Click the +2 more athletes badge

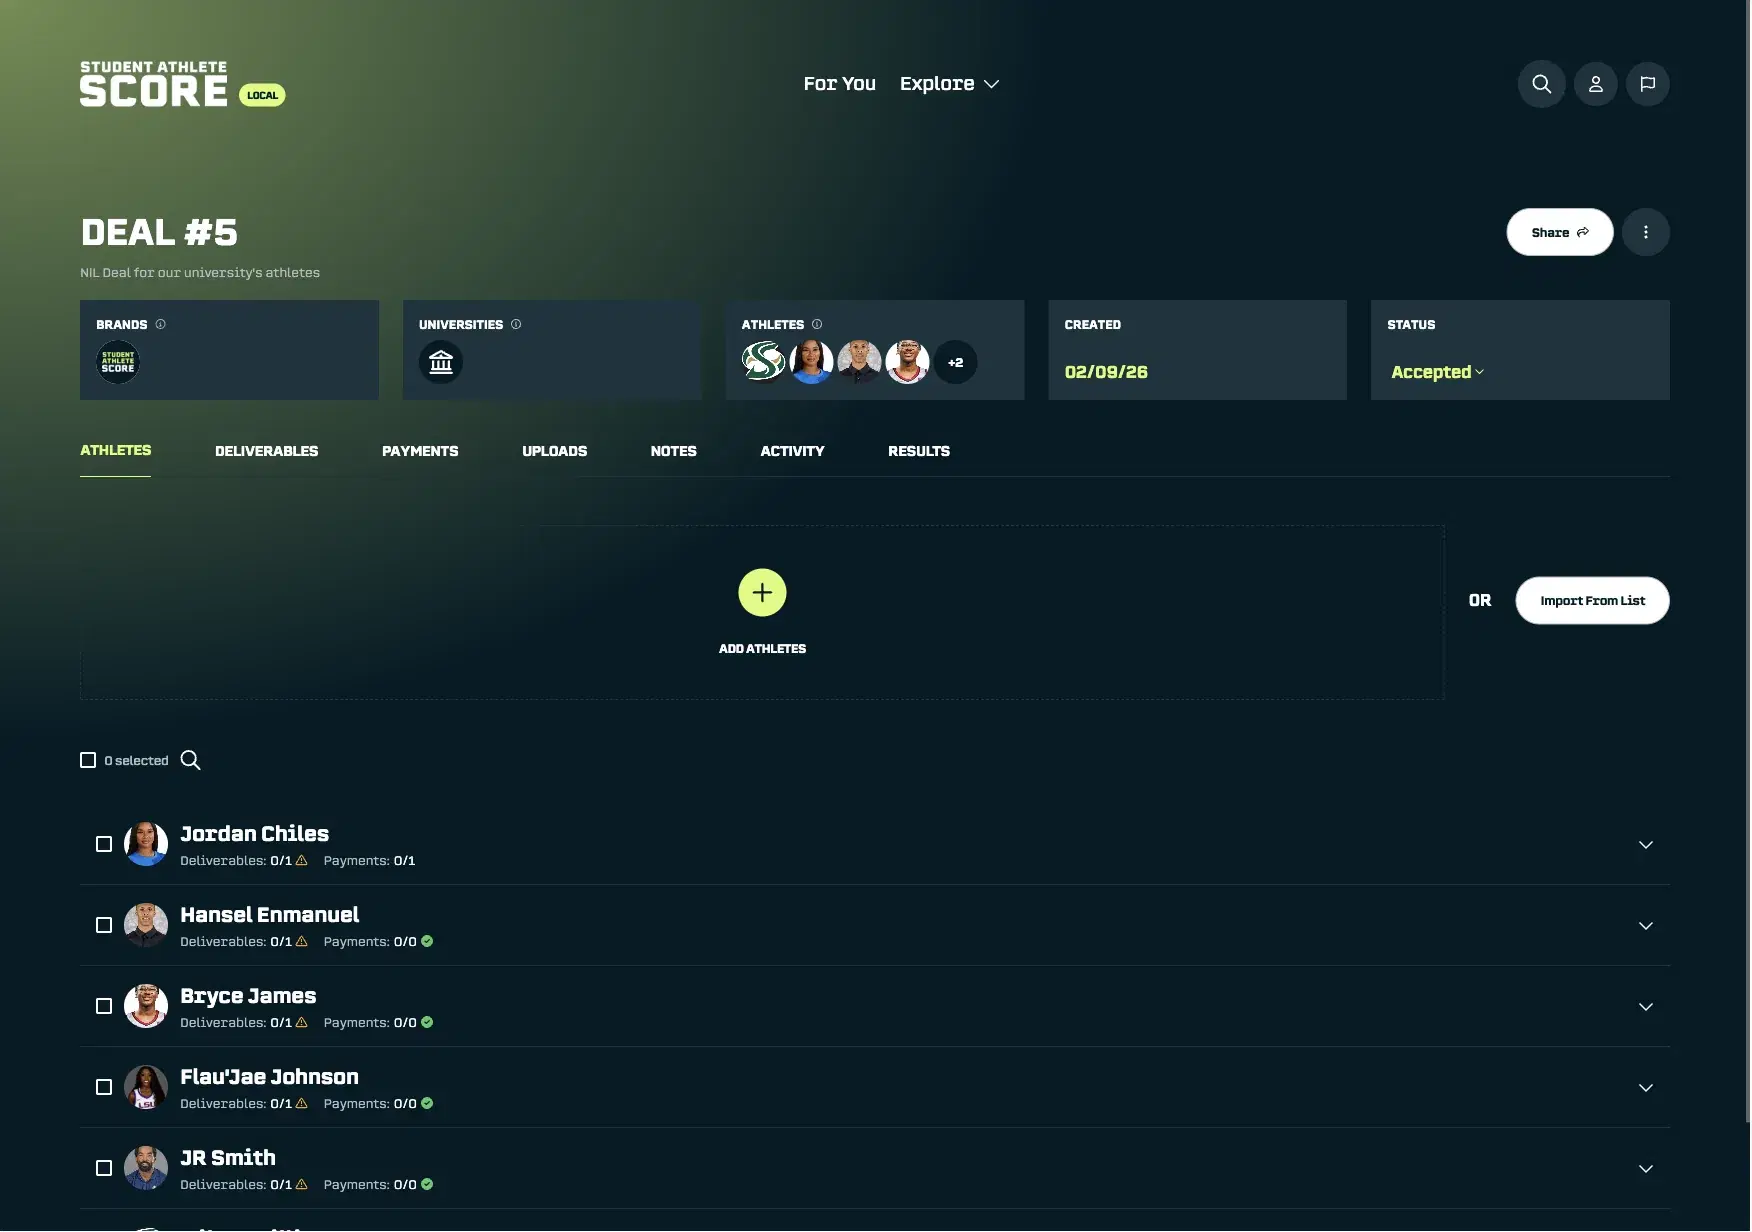[x=955, y=362]
